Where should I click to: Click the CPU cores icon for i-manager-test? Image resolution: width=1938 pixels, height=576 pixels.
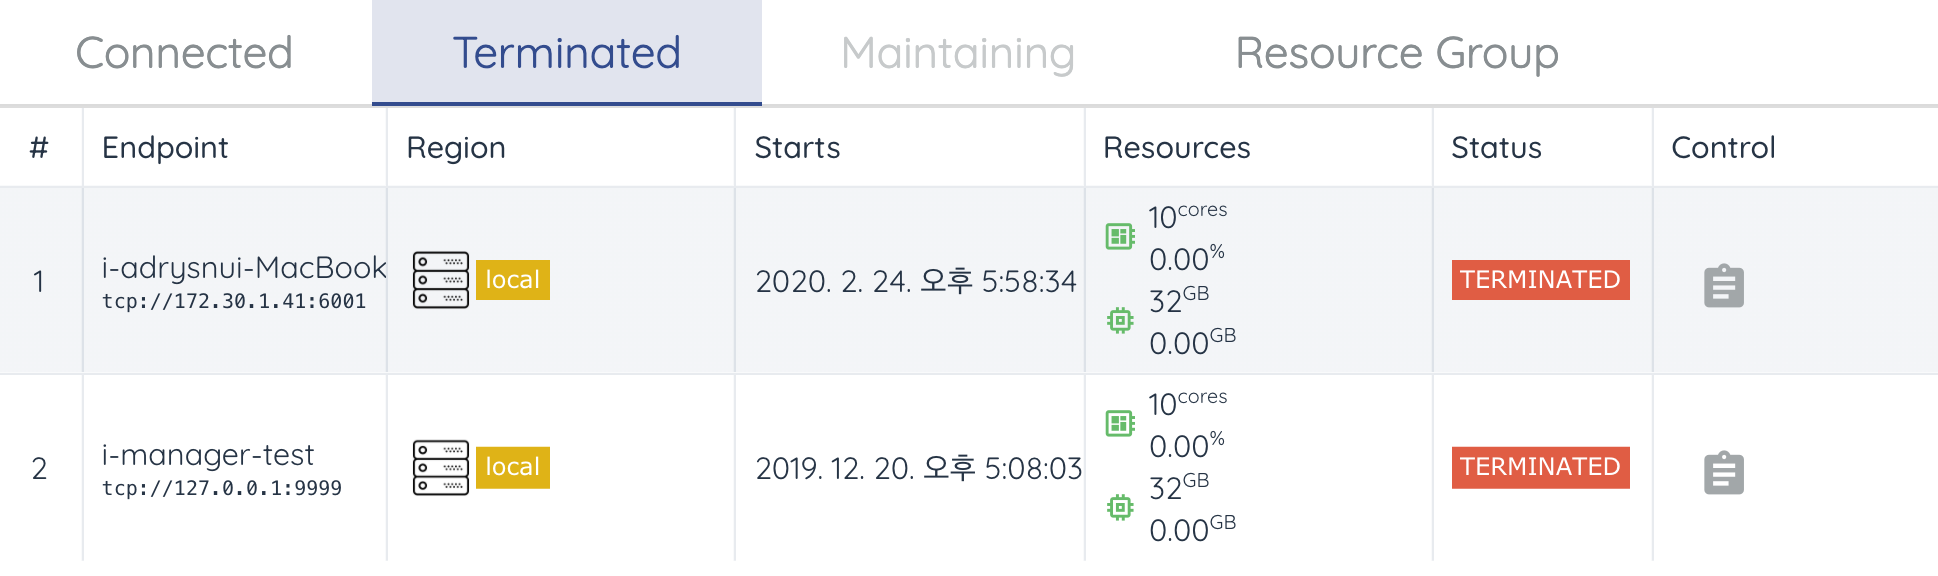click(1120, 424)
